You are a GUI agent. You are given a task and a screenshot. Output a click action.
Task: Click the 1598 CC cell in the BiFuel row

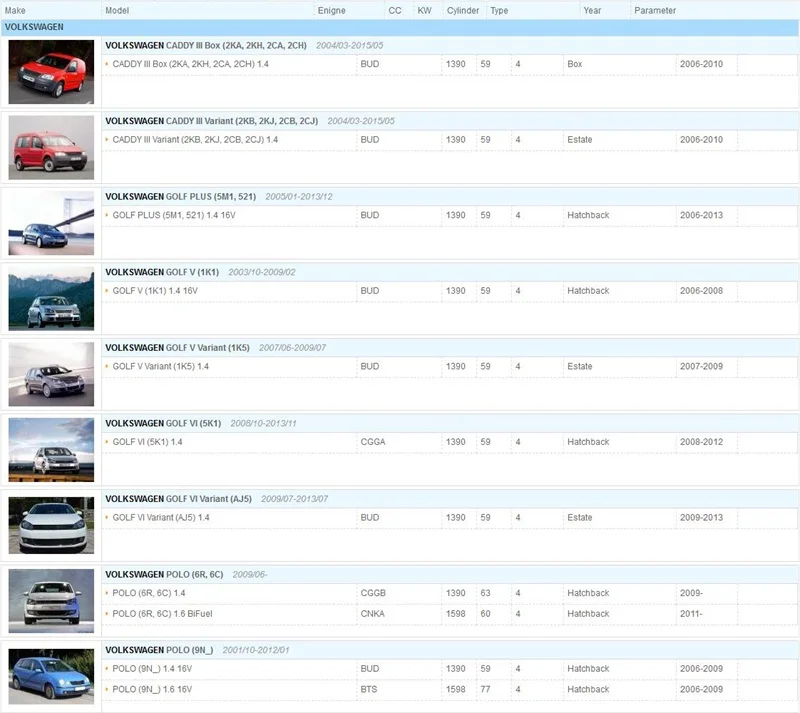[456, 614]
